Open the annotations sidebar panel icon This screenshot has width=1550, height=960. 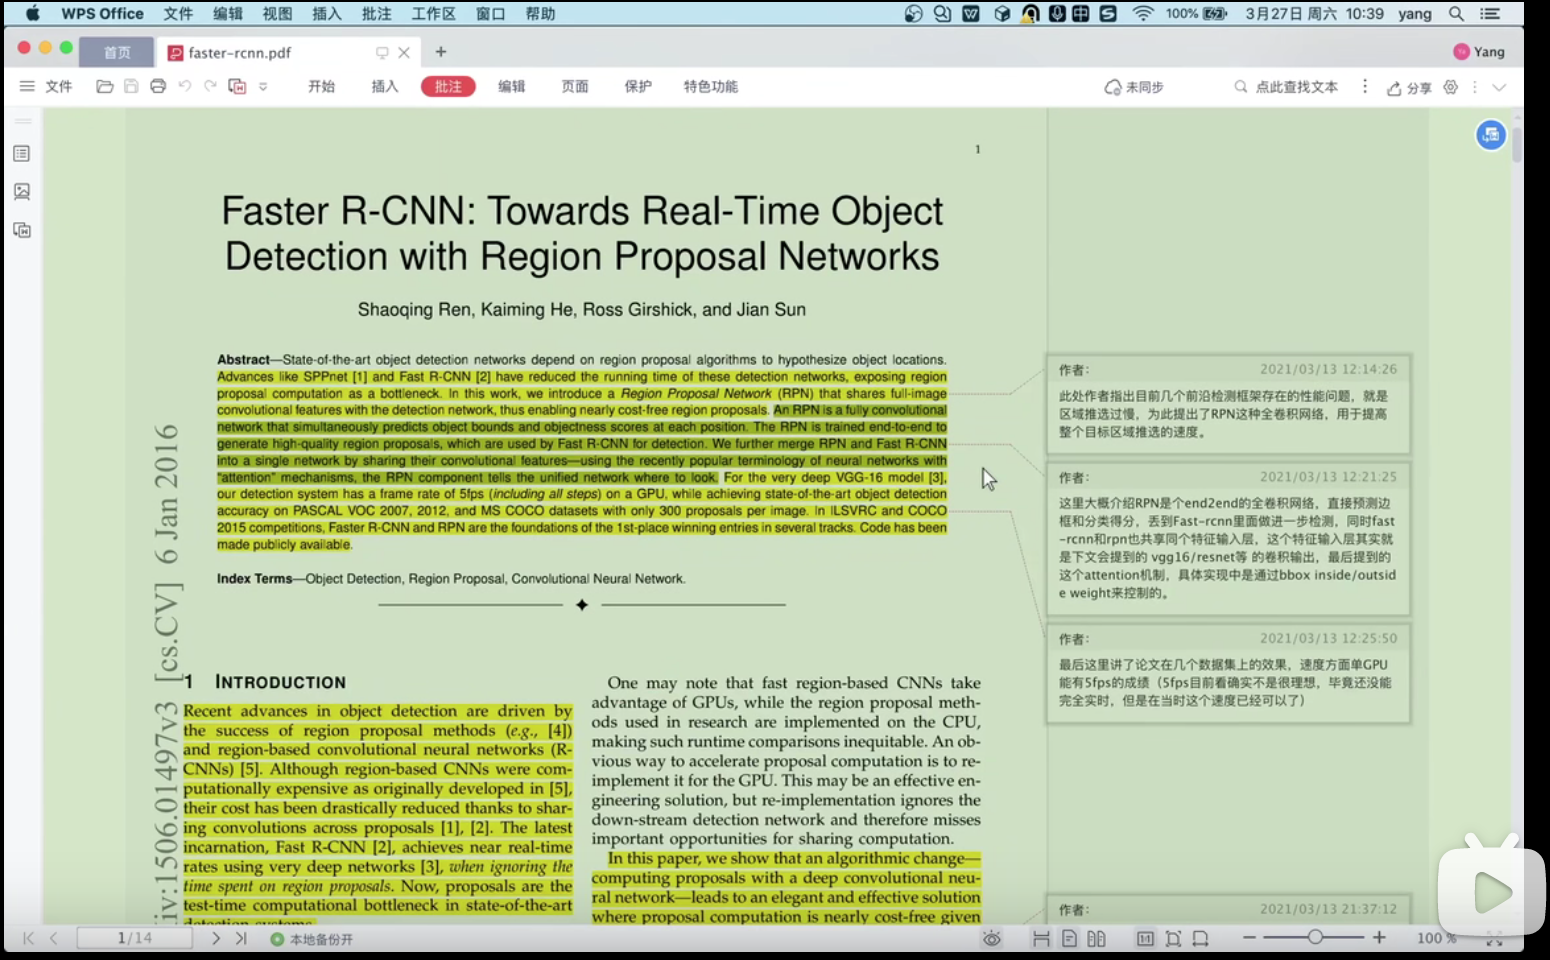pyautogui.click(x=22, y=230)
